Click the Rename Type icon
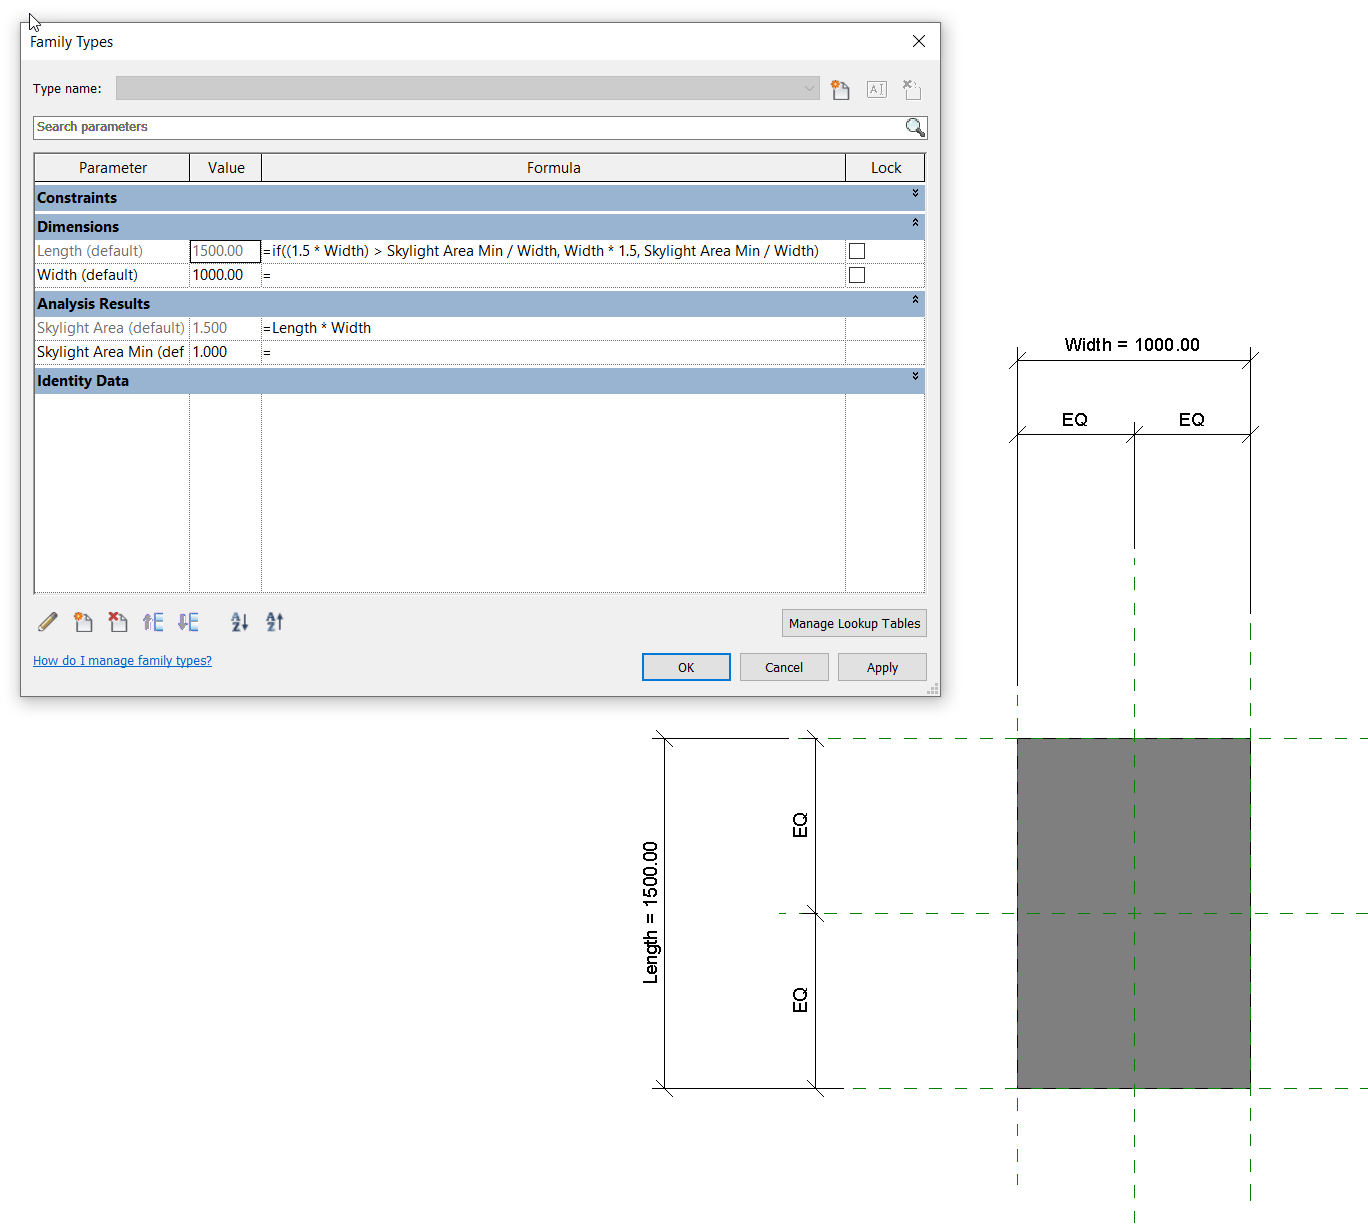The width and height of the screenshot is (1368, 1224). click(877, 90)
